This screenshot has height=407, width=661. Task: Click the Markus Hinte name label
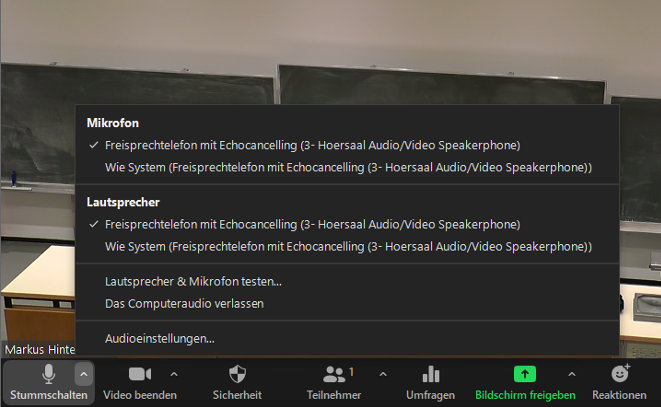click(x=40, y=350)
